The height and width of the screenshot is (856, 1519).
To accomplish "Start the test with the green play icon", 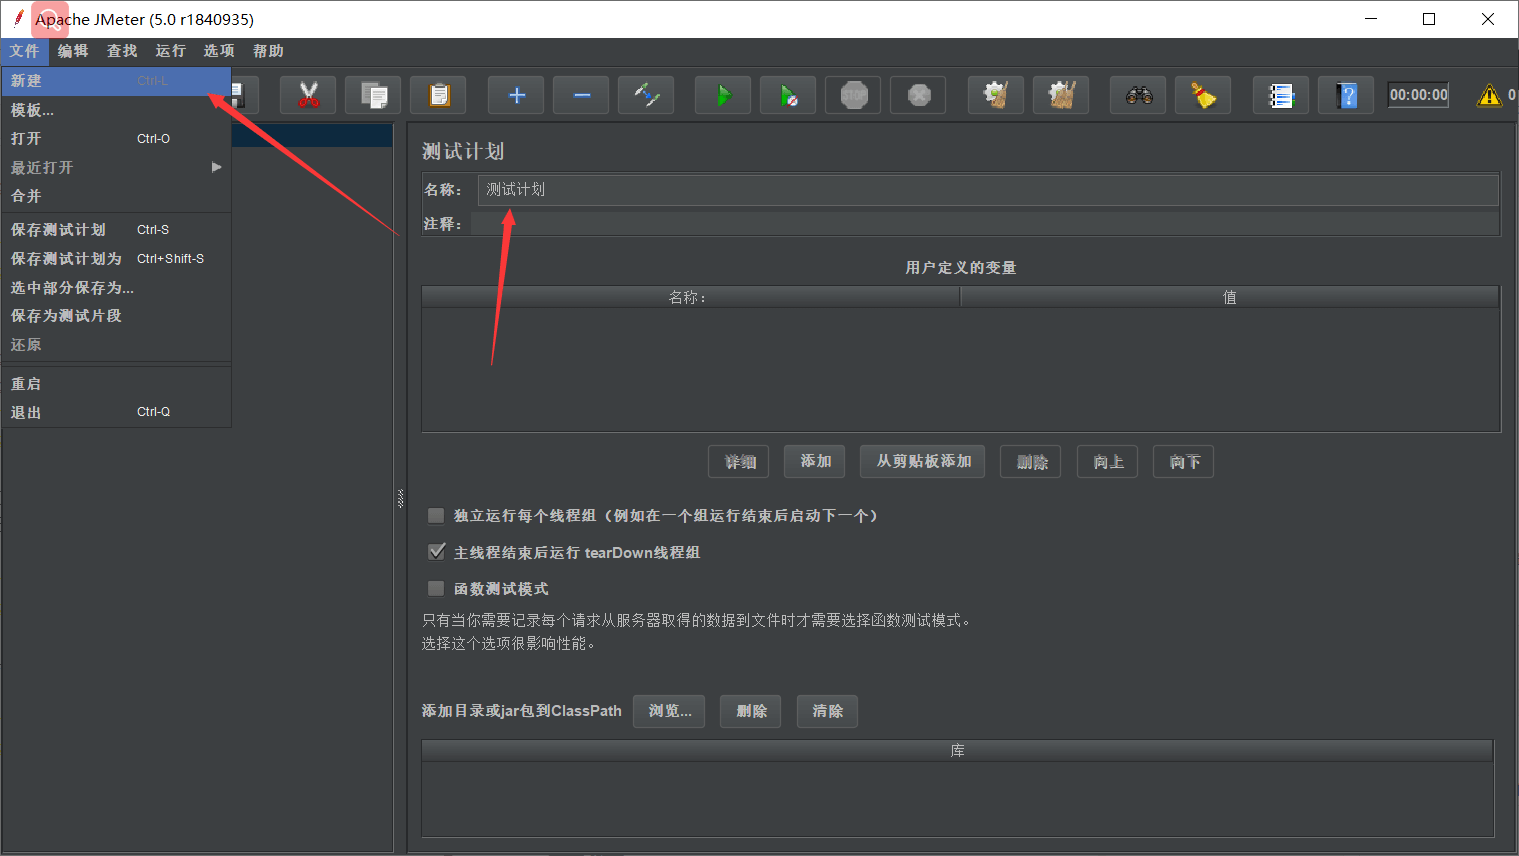I will pos(723,95).
